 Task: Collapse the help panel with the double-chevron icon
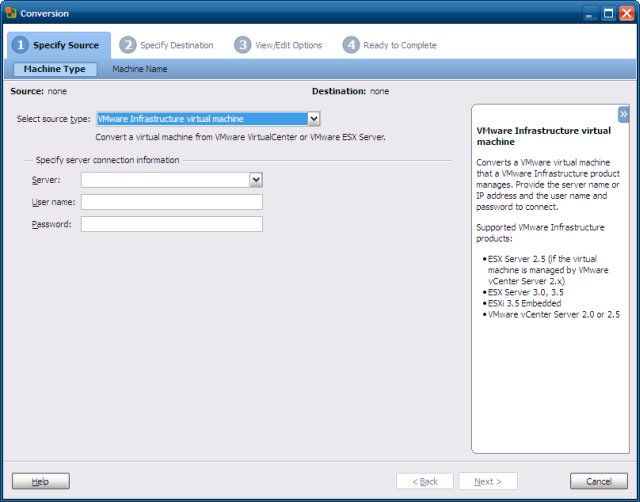click(623, 114)
